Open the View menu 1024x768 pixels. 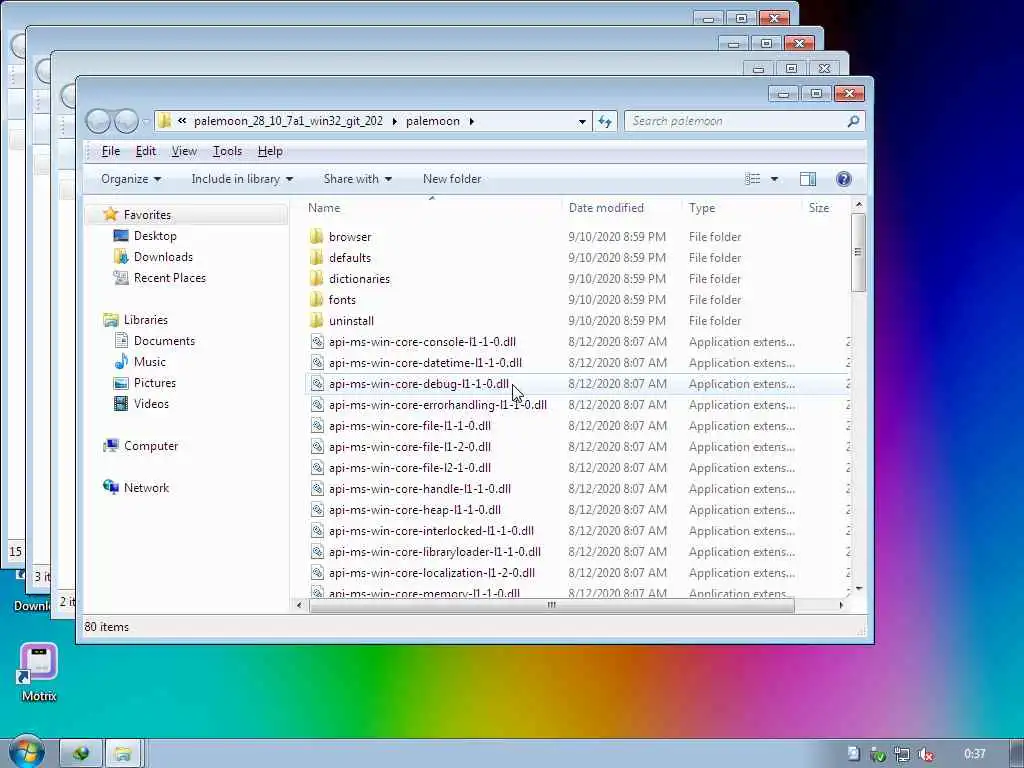coord(184,151)
